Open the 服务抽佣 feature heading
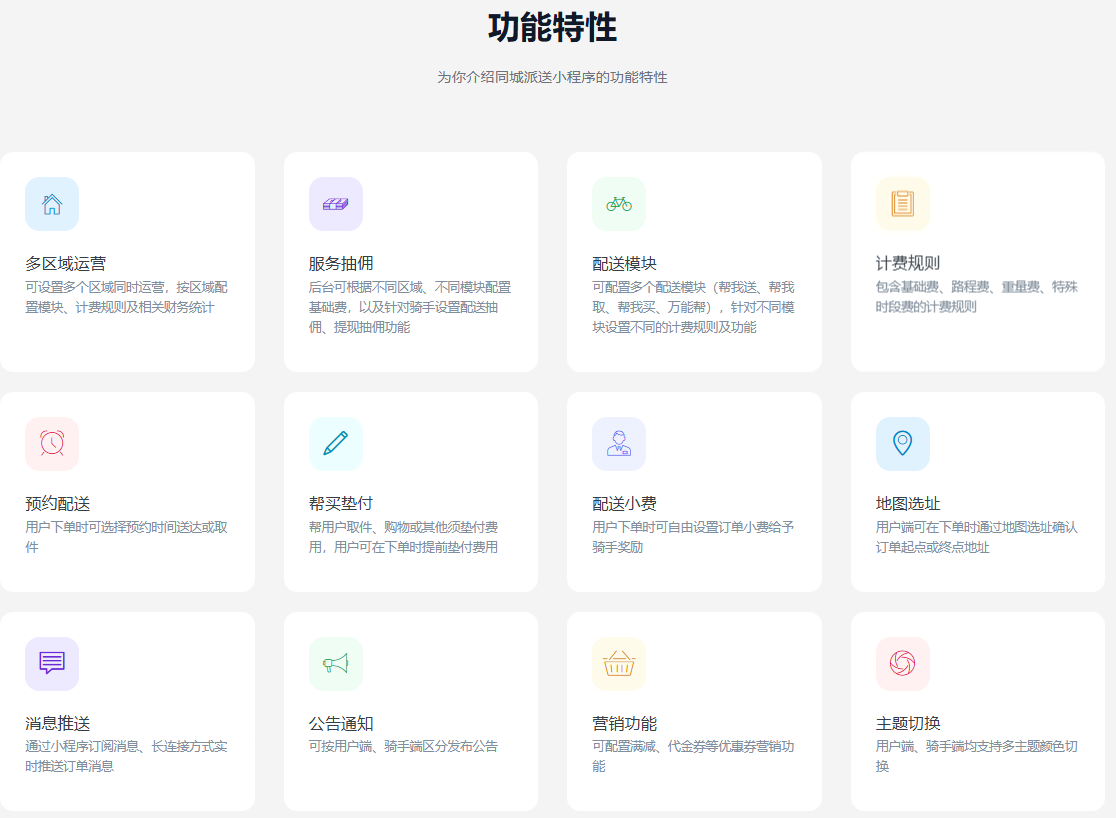 341,264
